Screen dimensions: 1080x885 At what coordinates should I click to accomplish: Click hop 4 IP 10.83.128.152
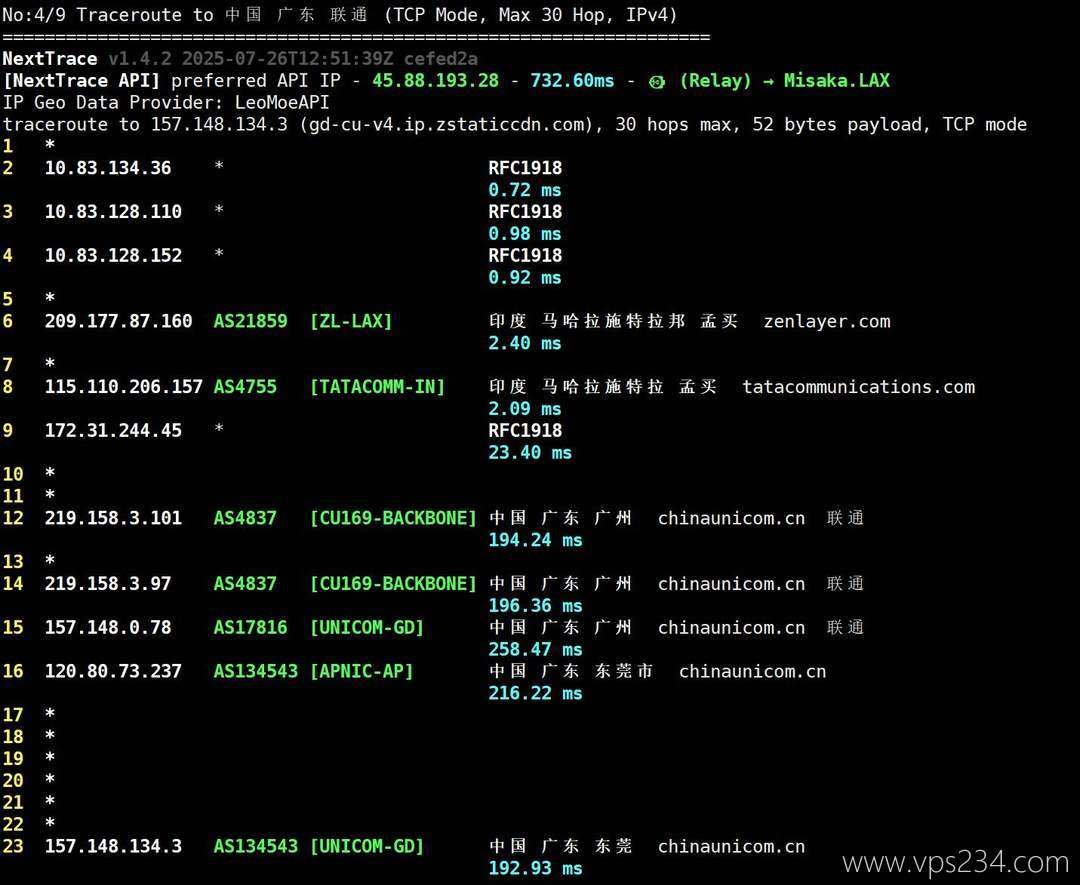tap(113, 256)
